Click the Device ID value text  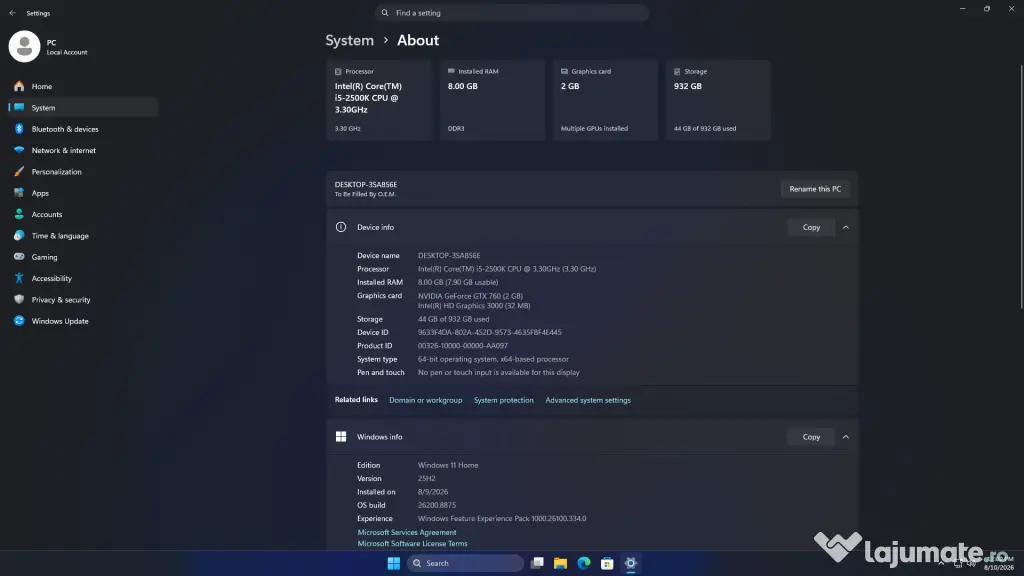[x=489, y=332]
